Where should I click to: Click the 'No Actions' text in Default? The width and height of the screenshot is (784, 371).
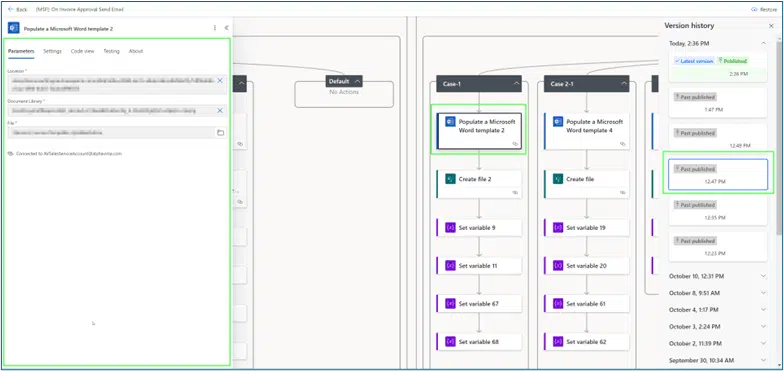pos(344,92)
